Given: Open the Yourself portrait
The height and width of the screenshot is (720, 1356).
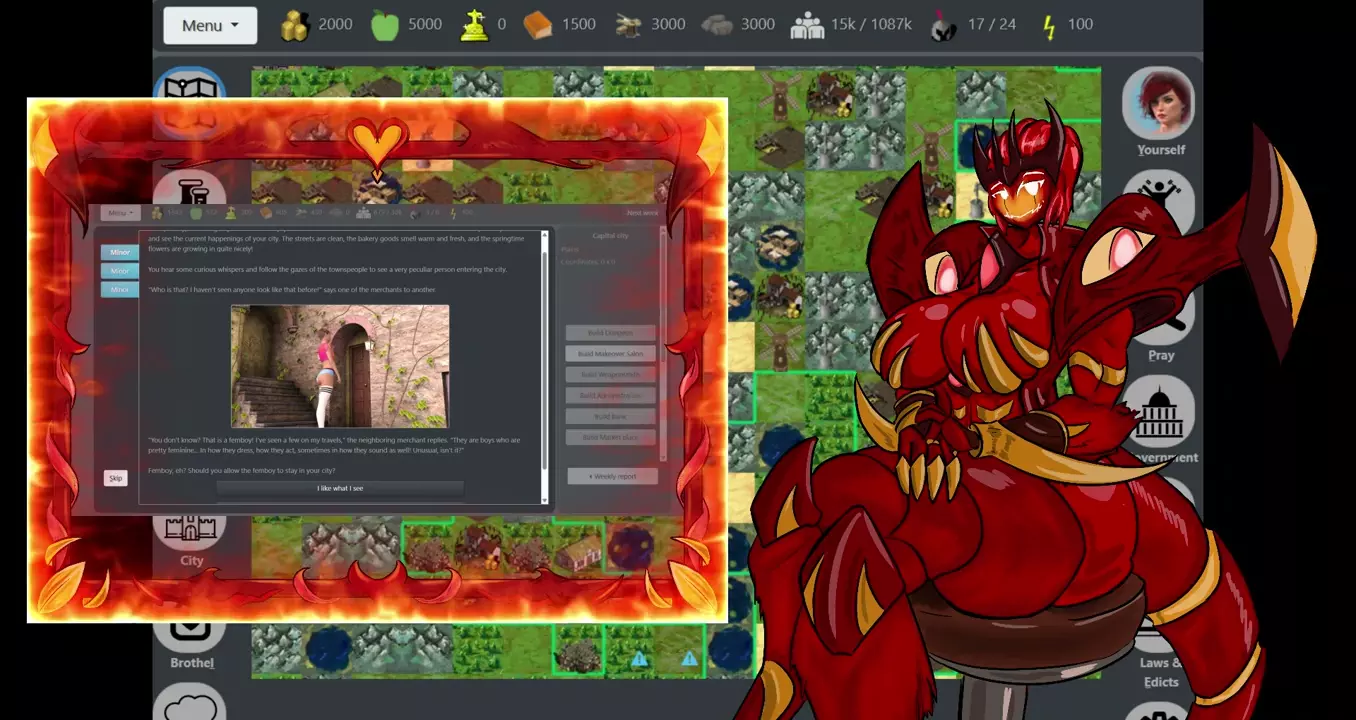Looking at the screenshot, I should pos(1159,104).
